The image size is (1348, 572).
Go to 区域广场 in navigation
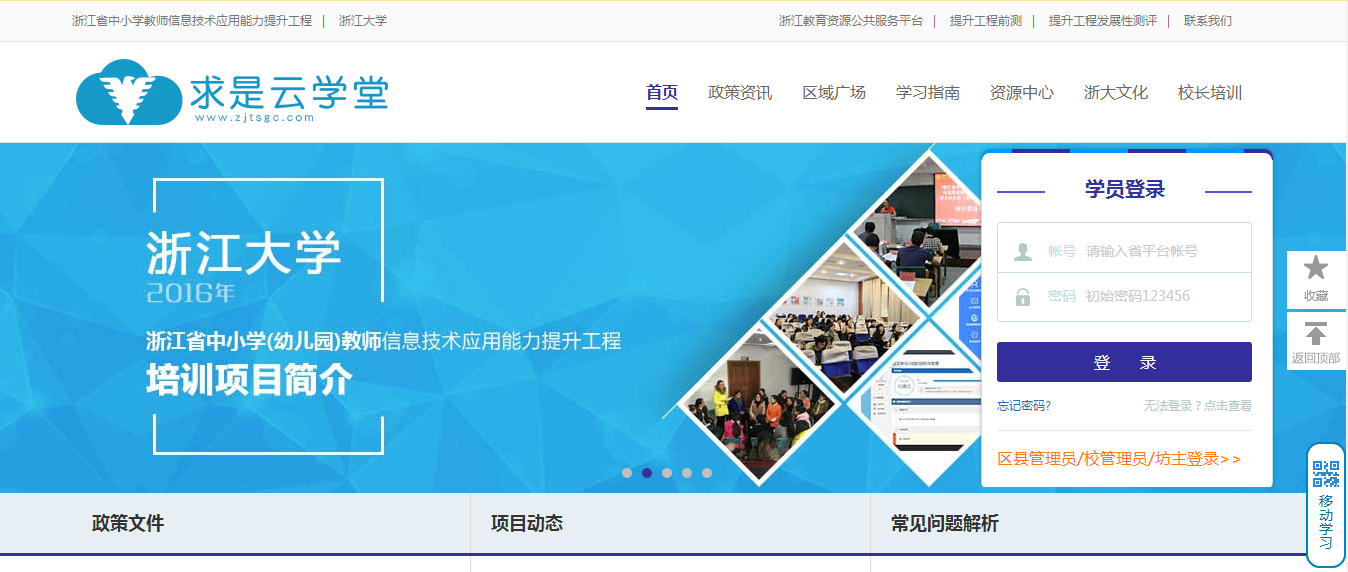point(834,93)
